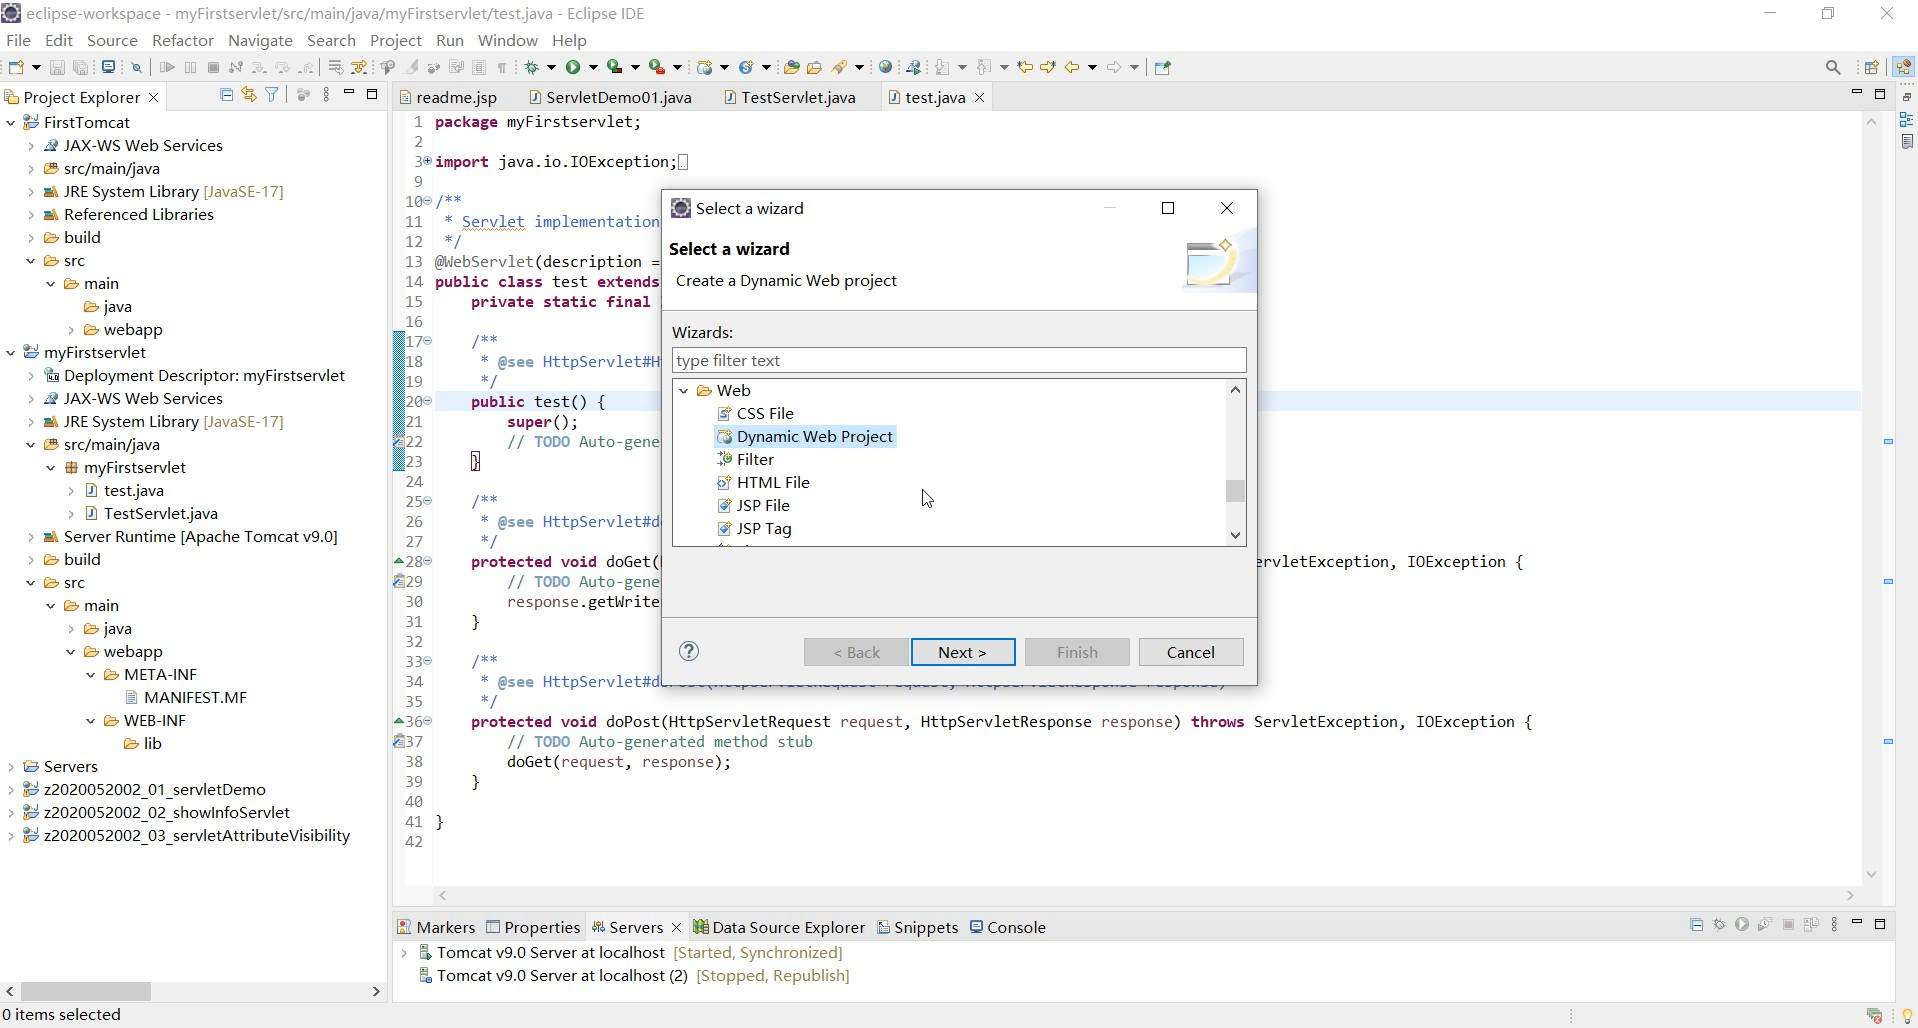Switch to the TestServlet.java editor tab
The image size is (1918, 1028).
(797, 97)
